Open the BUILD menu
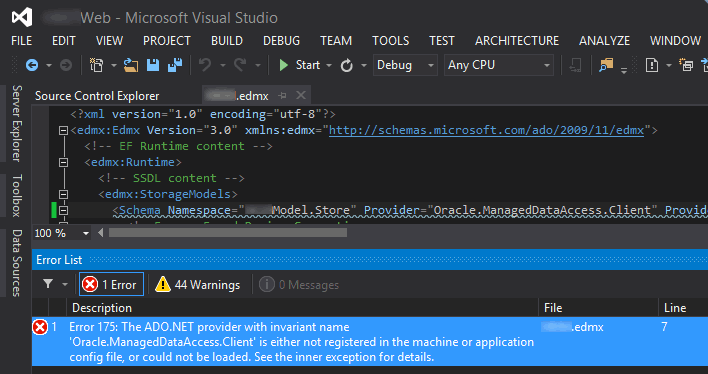This screenshot has height=374, width=708. (x=227, y=41)
